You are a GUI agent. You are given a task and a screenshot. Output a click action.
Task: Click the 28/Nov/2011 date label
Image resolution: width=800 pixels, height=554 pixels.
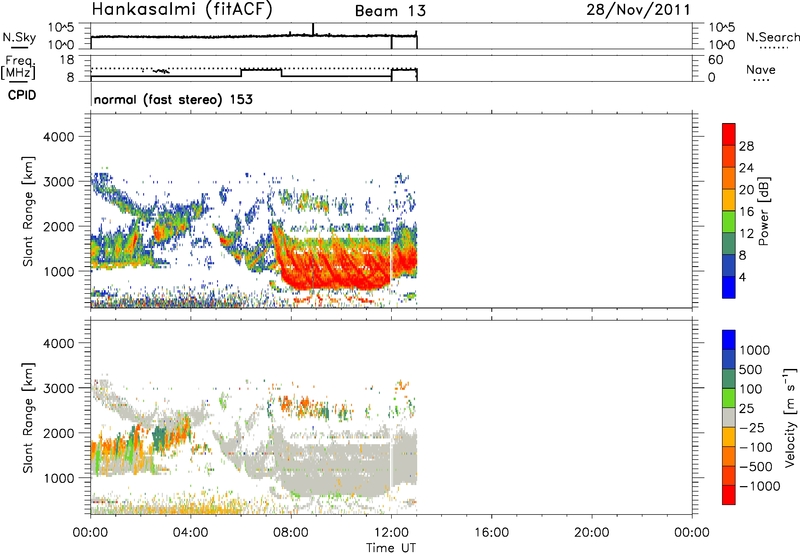tap(638, 10)
